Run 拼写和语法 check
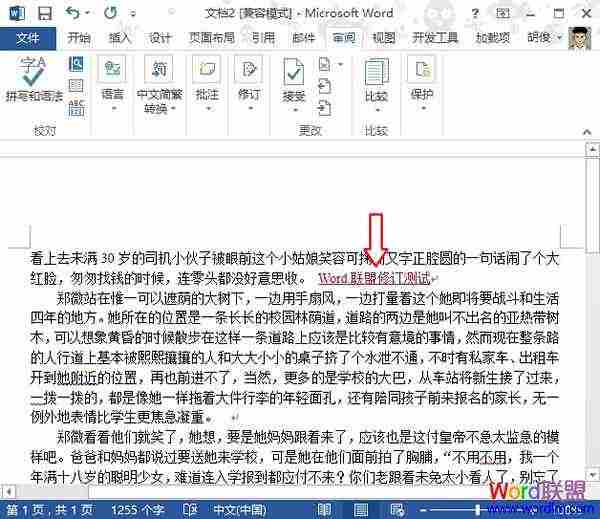Screen dimensions: 600x519 [x=34, y=80]
